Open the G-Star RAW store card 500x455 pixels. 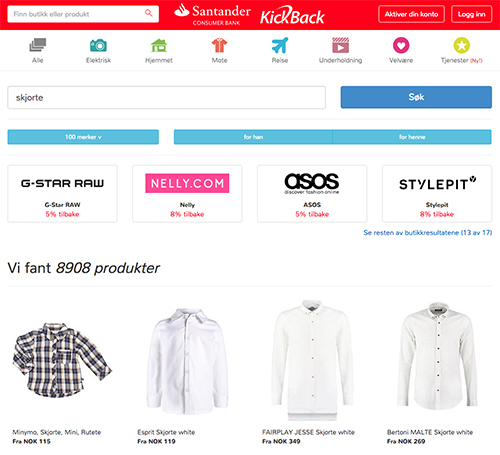click(62, 194)
